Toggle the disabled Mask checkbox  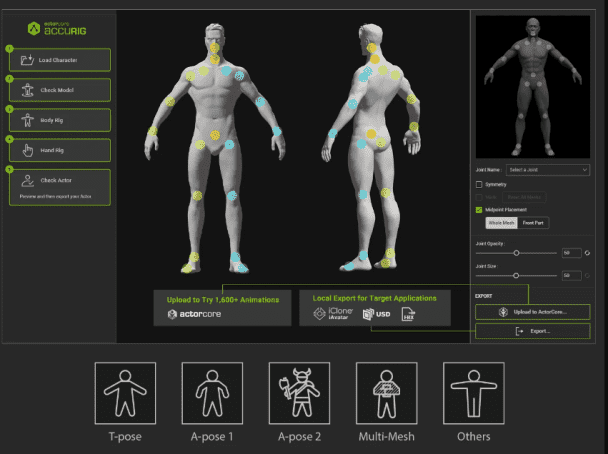pyautogui.click(x=479, y=197)
